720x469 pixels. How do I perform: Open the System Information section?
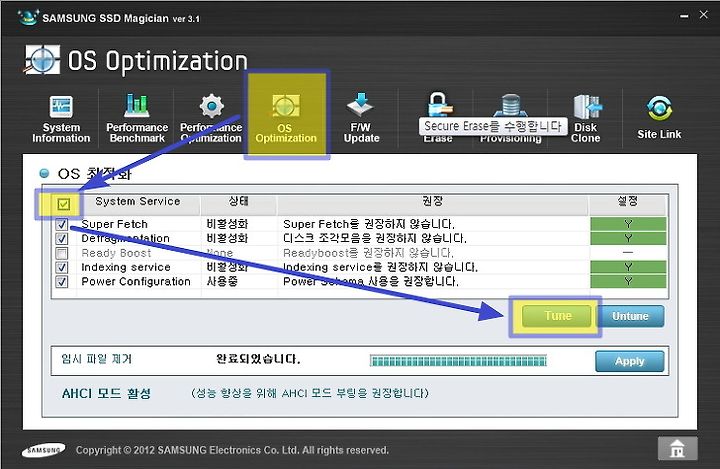coord(61,119)
